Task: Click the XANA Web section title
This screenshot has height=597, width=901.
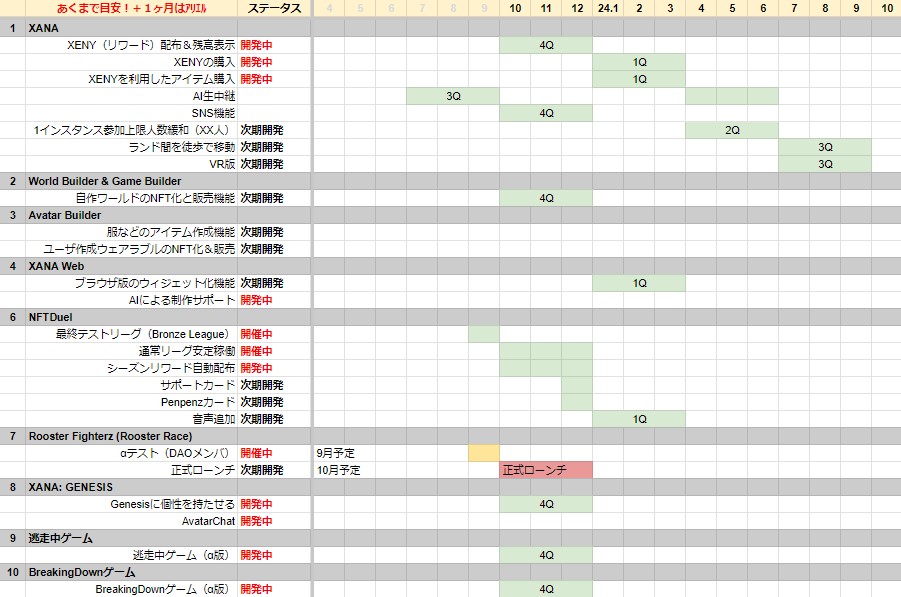Action: click(x=56, y=266)
